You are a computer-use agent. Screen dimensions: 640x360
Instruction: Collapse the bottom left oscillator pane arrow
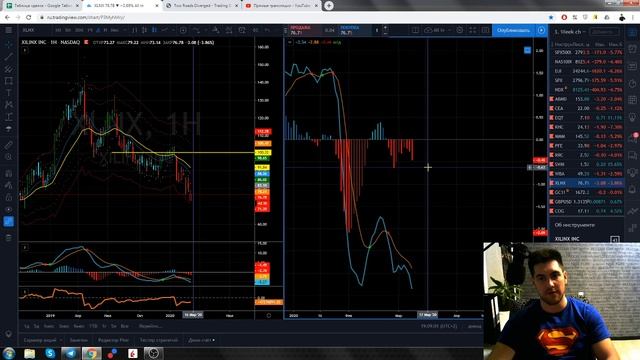[x=25, y=292]
